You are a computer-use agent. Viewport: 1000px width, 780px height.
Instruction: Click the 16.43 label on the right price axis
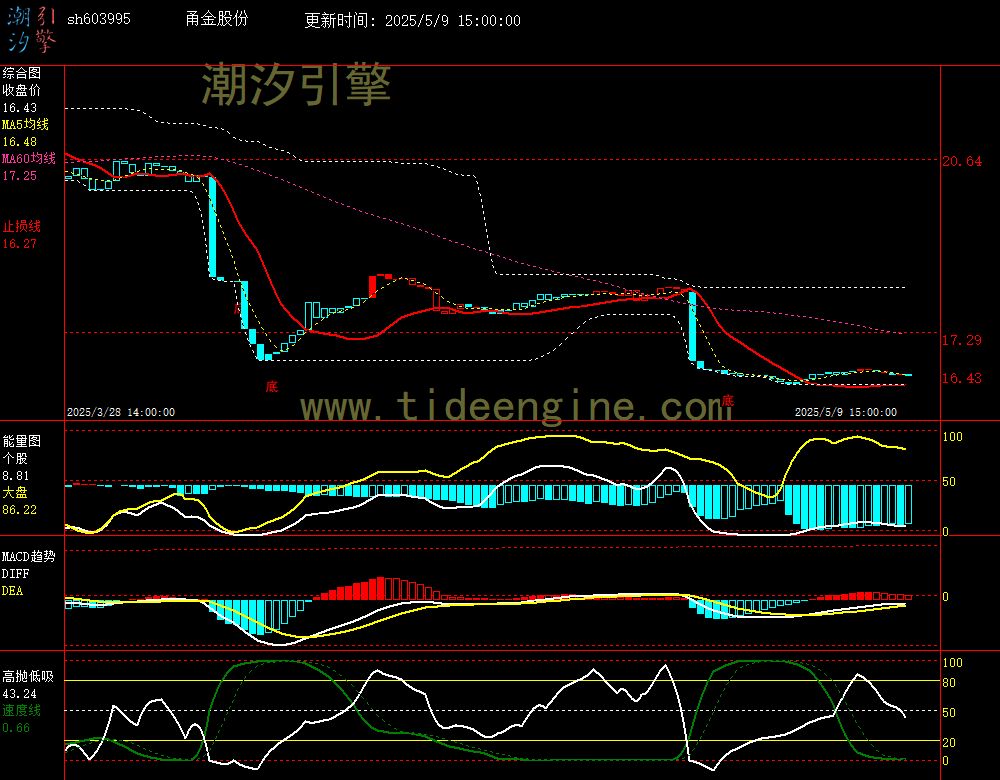(x=962, y=378)
